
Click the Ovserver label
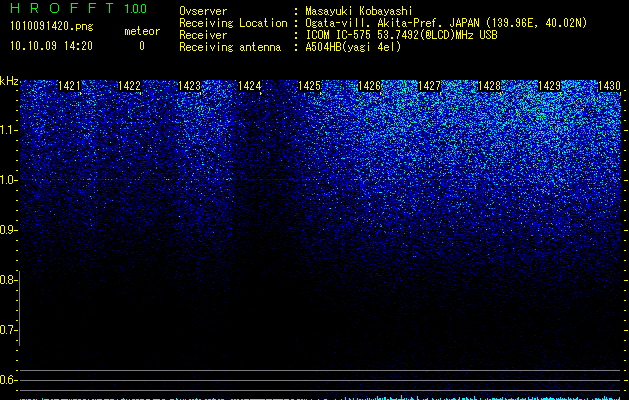203,11
